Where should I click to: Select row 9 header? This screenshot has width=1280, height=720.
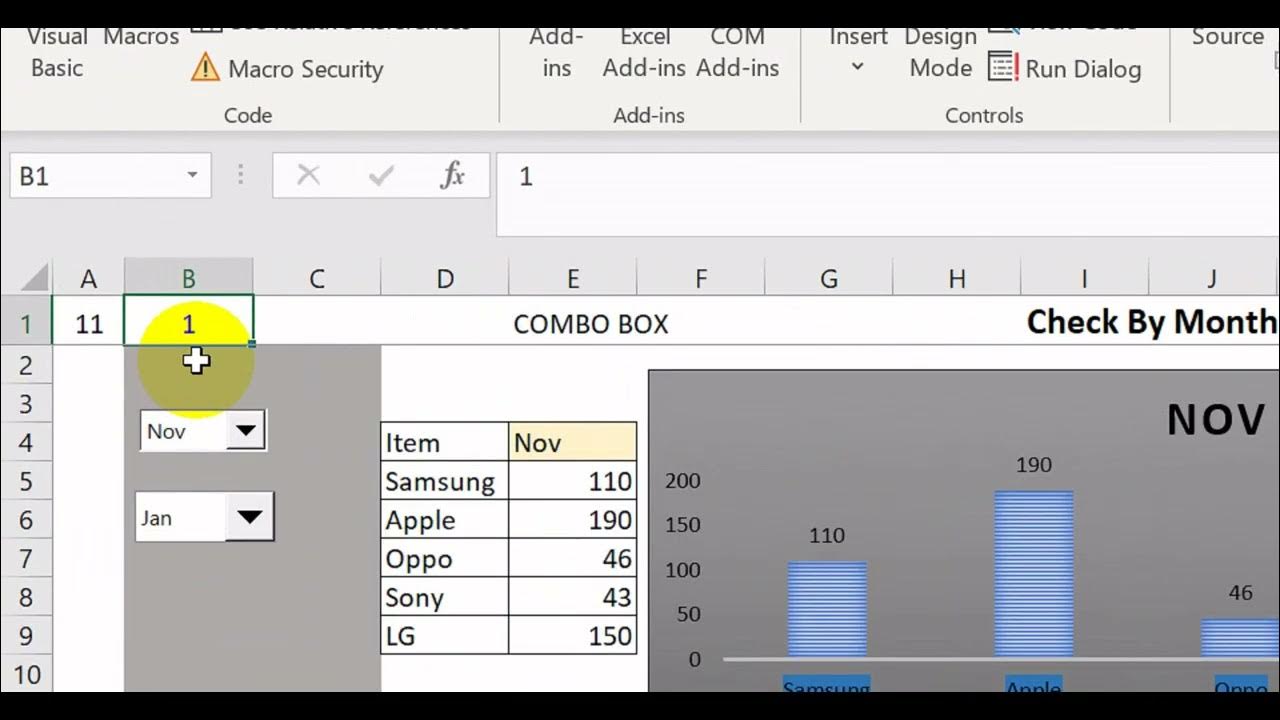pyautogui.click(x=26, y=636)
